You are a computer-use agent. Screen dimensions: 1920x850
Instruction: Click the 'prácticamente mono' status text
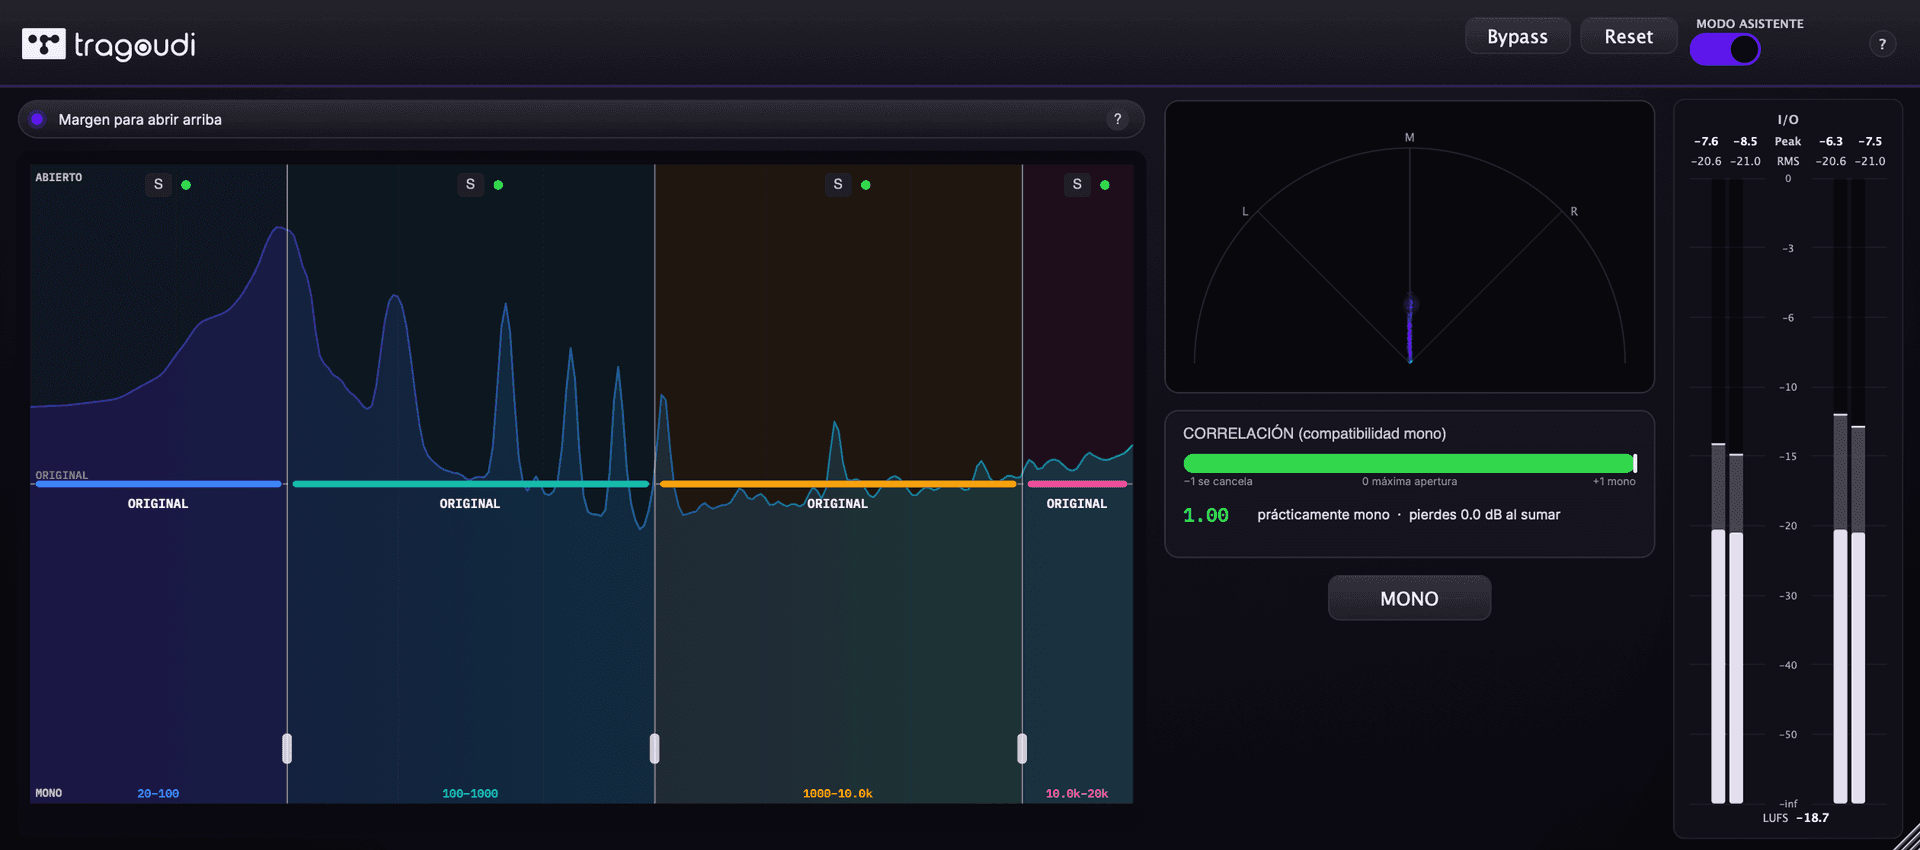[1323, 515]
